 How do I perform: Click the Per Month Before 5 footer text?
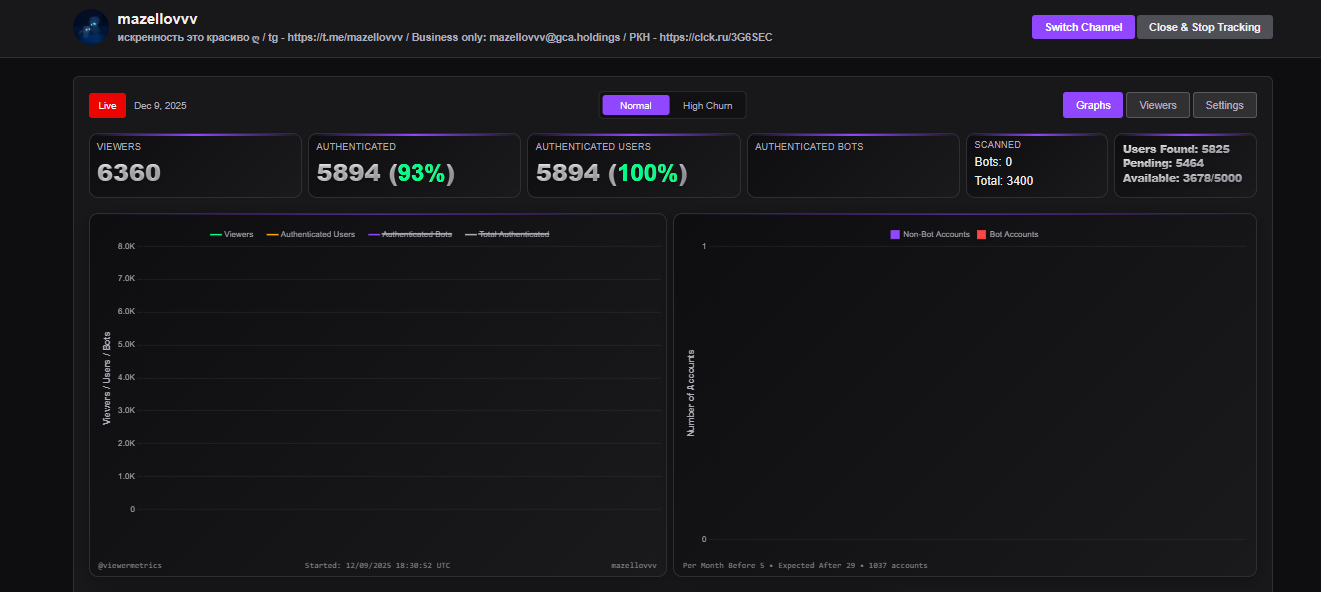pos(805,565)
